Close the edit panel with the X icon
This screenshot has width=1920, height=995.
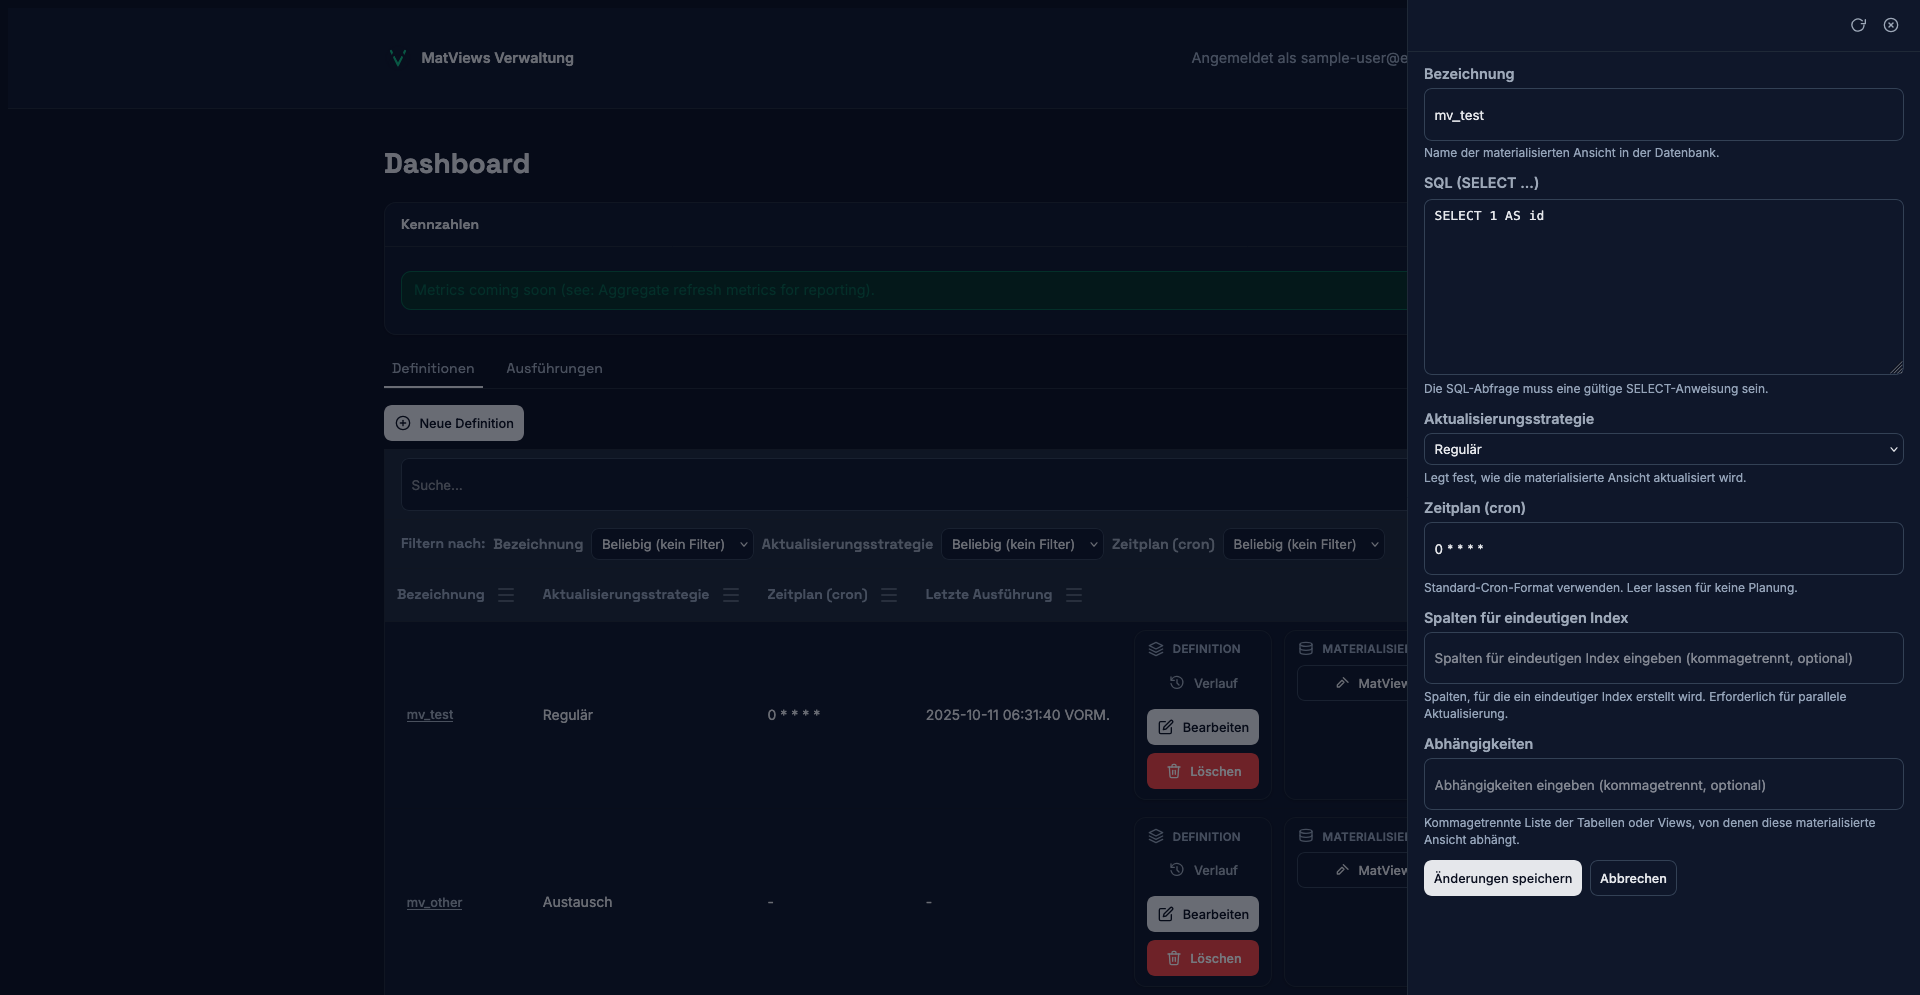pos(1891,25)
